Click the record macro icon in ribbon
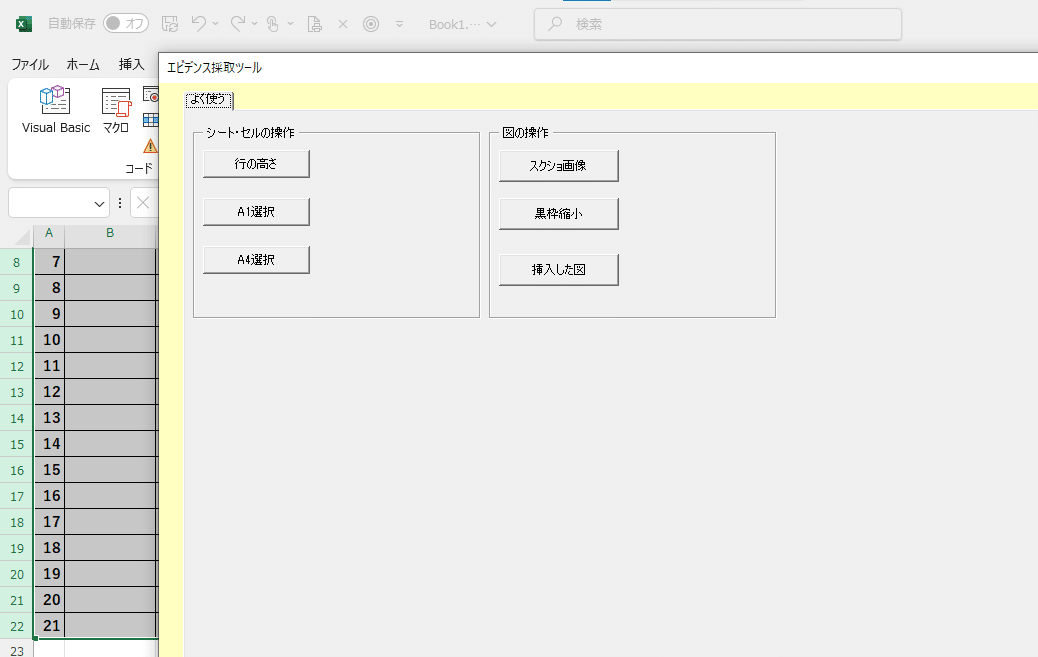The image size is (1038, 657). (151, 95)
